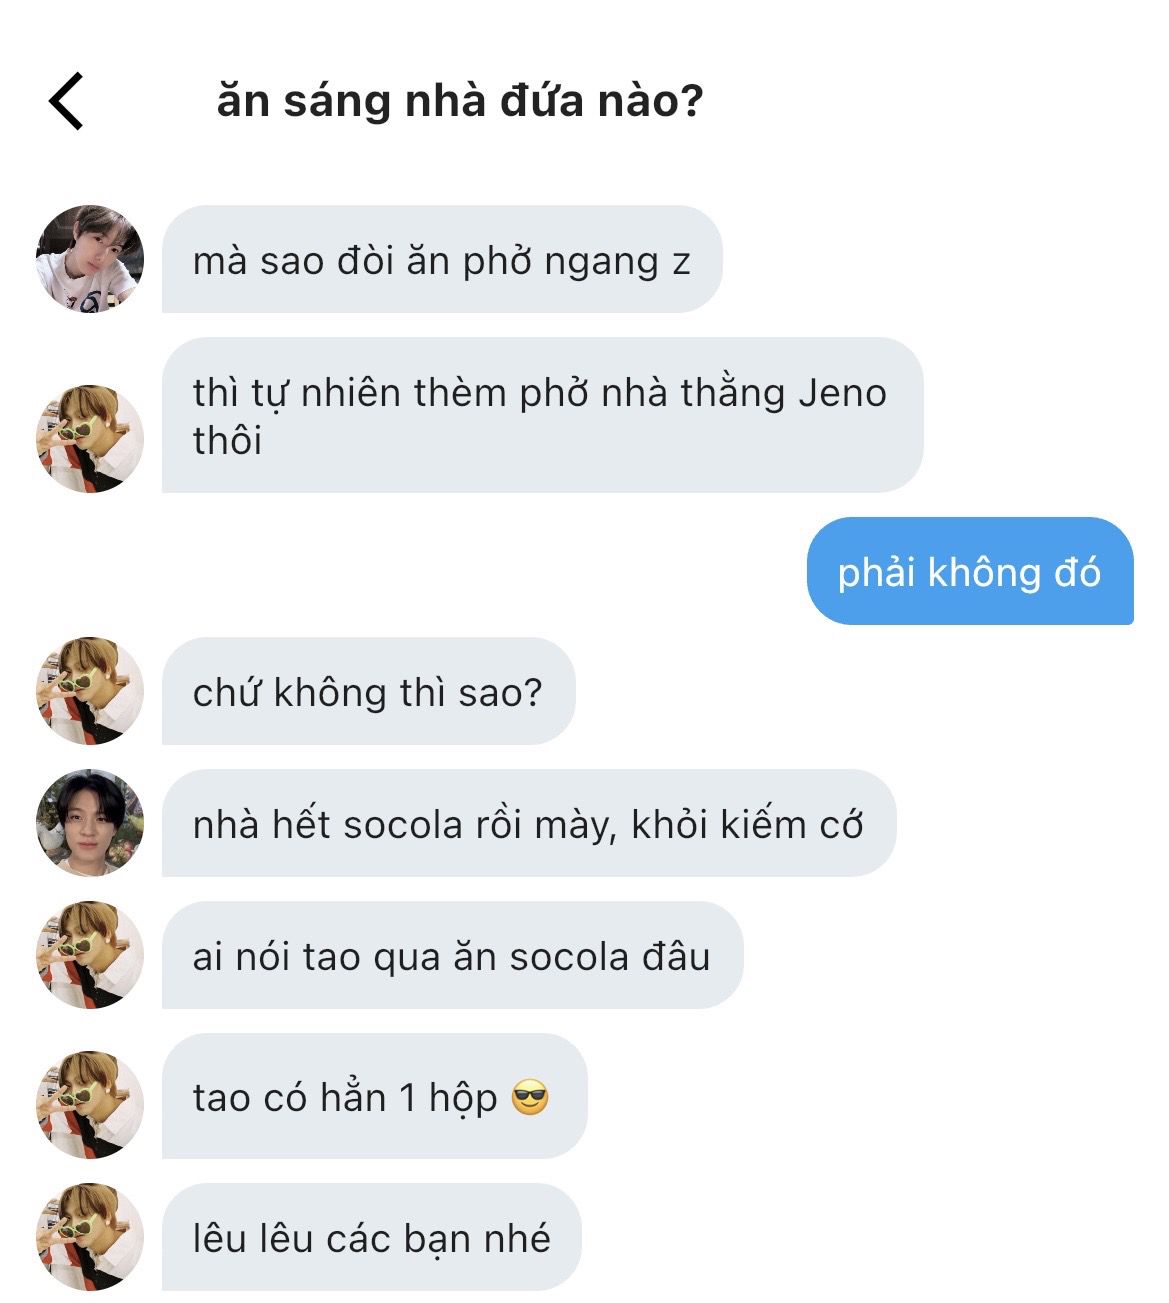Tap the sunglasses emoji in the message

click(530, 1098)
